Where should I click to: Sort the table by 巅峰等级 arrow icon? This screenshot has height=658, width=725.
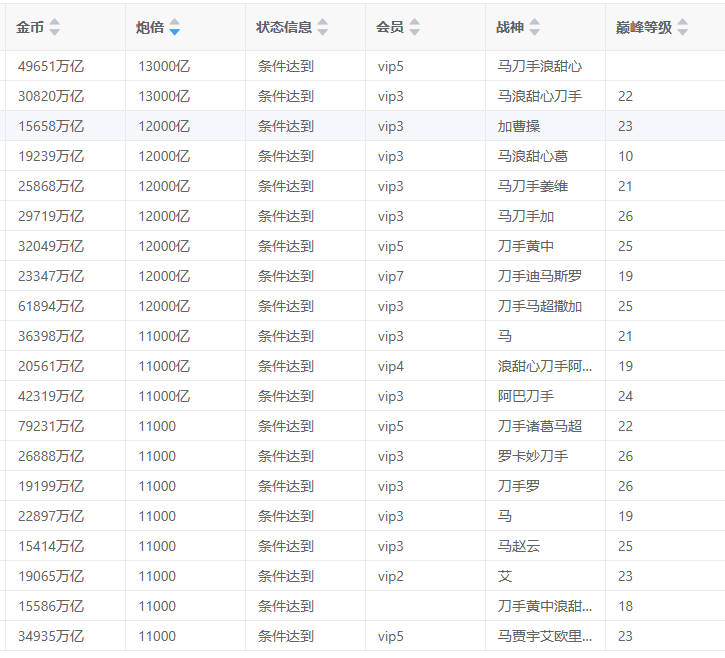coord(682,27)
